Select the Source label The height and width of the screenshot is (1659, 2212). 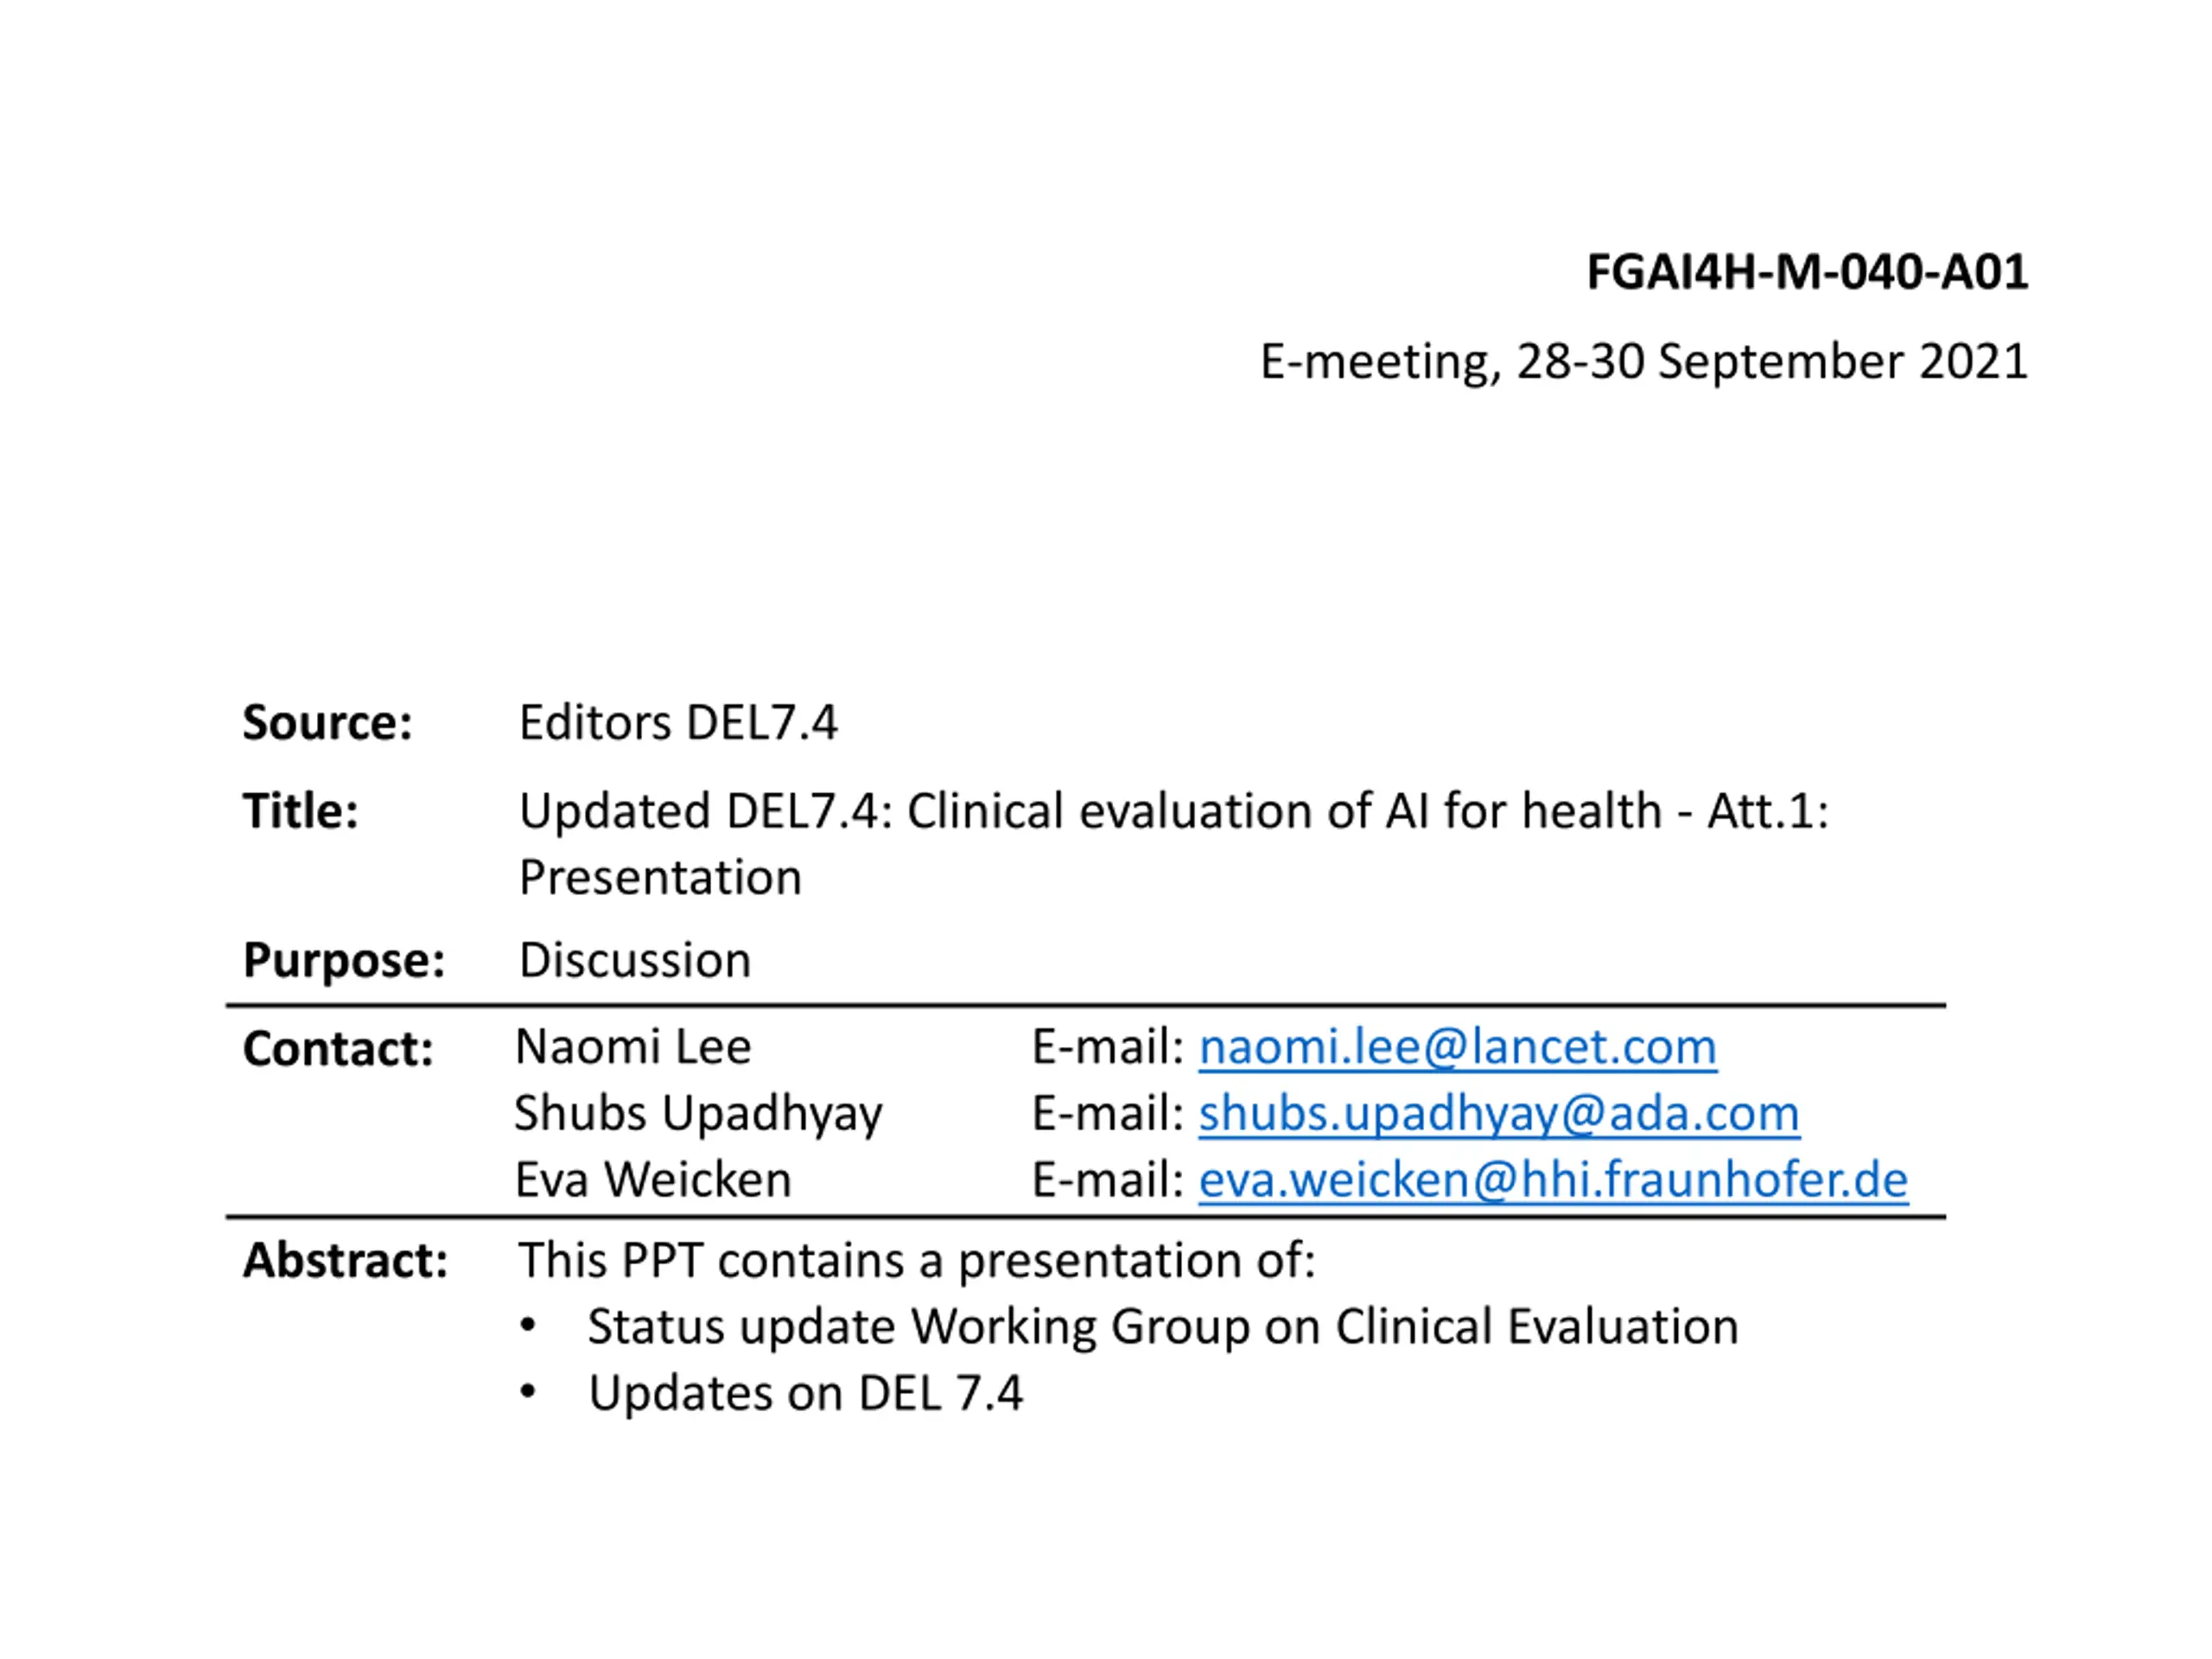click(328, 722)
